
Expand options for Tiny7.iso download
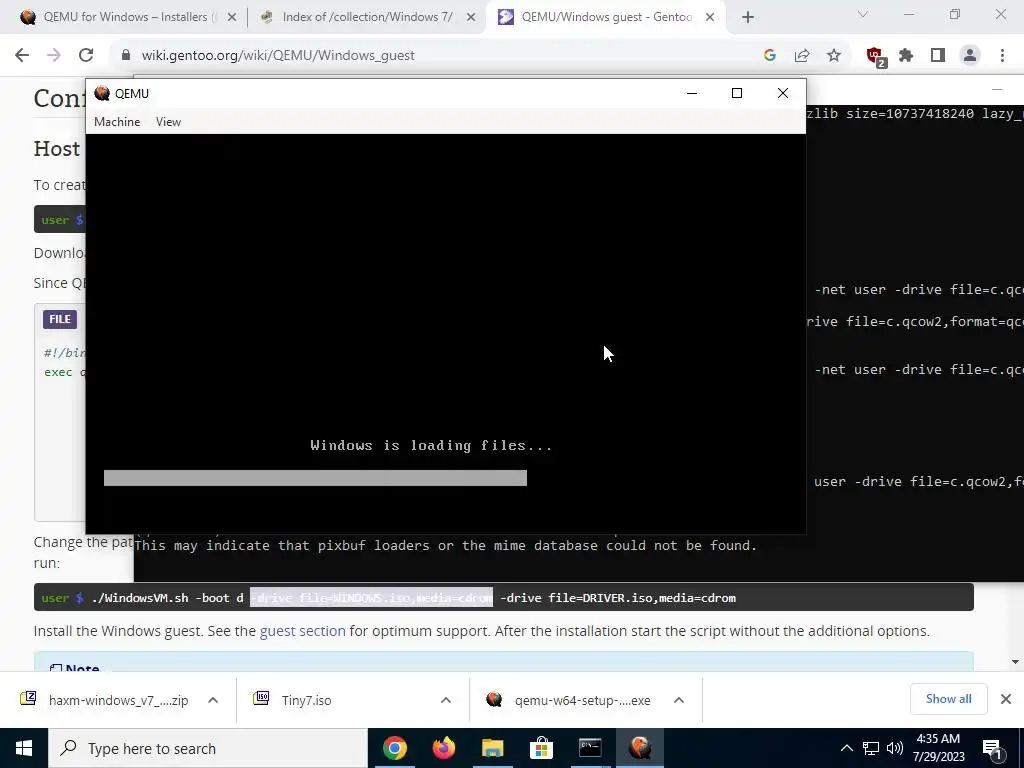(x=446, y=700)
